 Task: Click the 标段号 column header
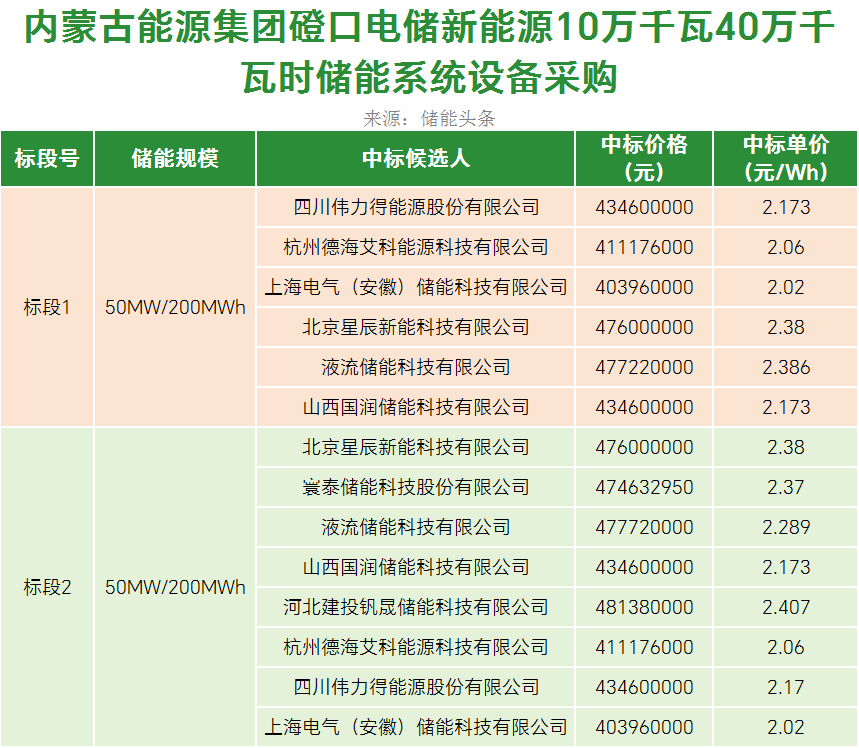click(x=47, y=159)
